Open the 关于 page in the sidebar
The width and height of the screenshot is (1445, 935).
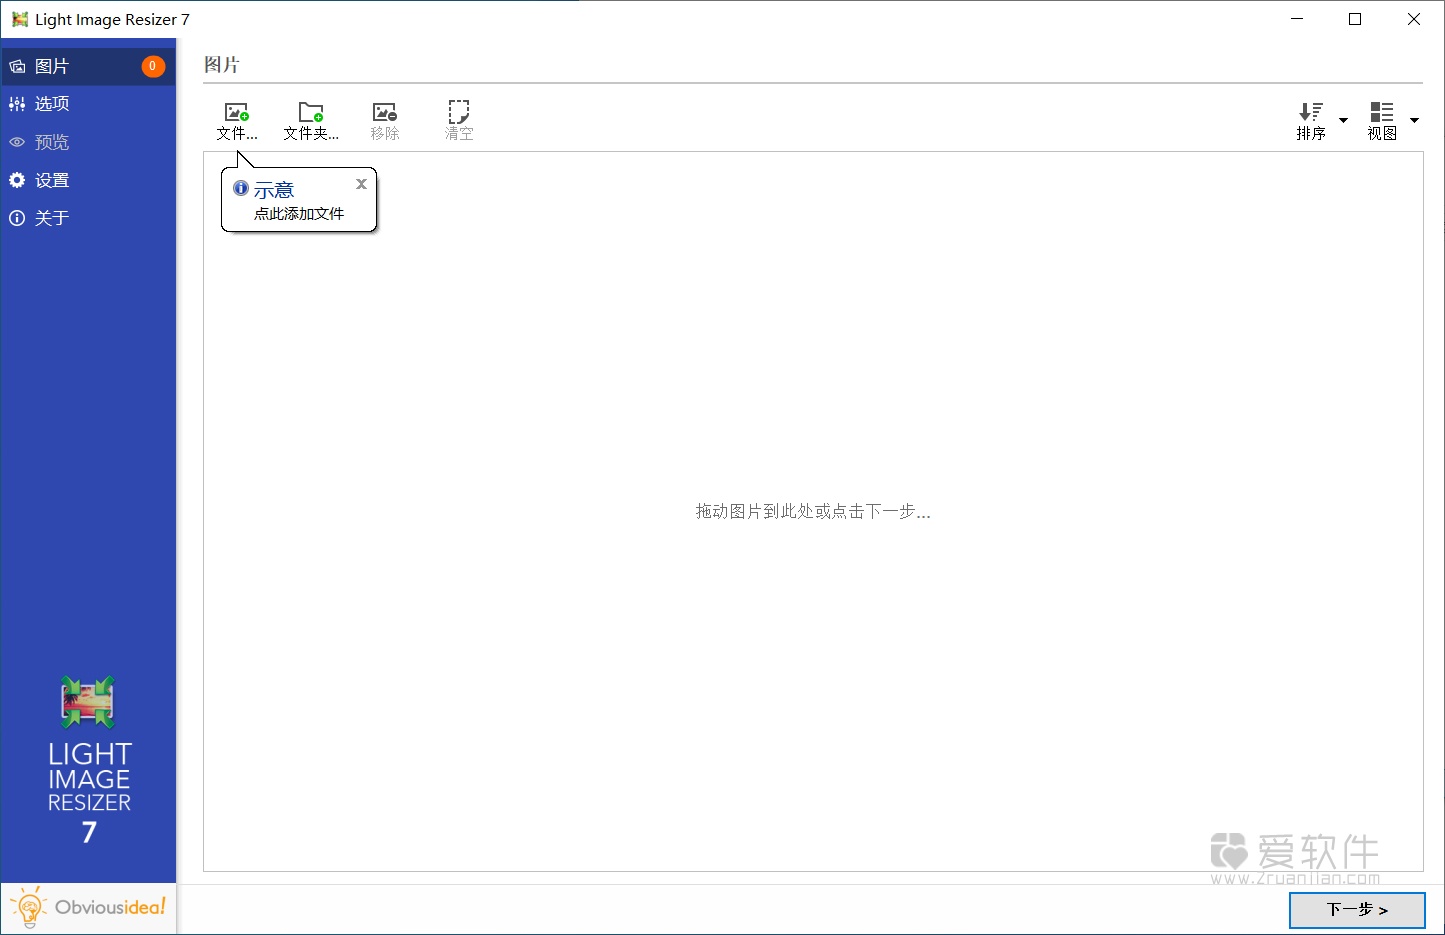(88, 218)
